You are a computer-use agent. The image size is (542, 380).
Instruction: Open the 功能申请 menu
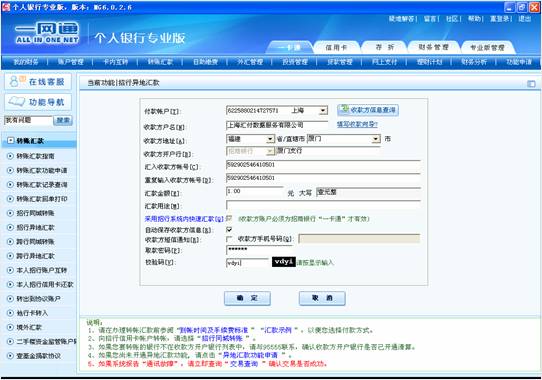coord(519,62)
